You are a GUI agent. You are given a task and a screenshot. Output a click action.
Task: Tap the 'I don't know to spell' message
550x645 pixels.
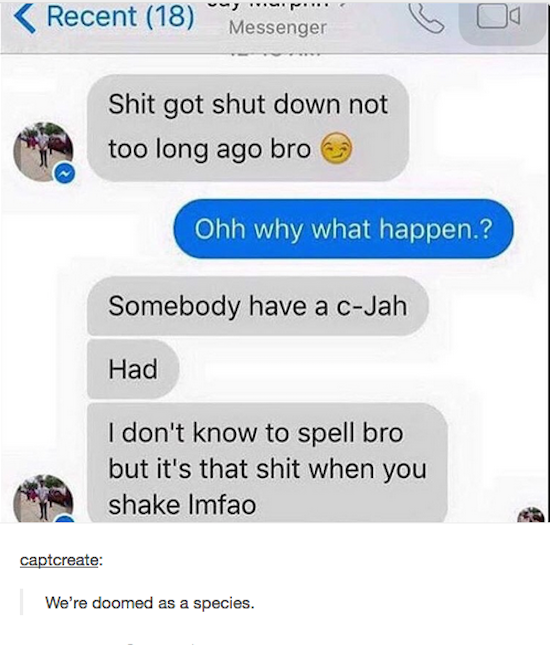point(267,463)
